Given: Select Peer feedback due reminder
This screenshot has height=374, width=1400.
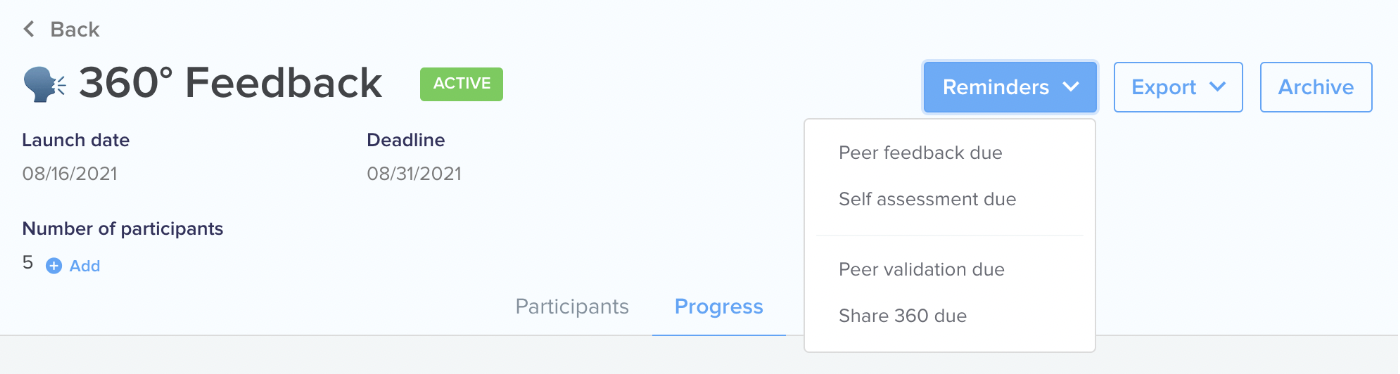Looking at the screenshot, I should click(x=920, y=153).
